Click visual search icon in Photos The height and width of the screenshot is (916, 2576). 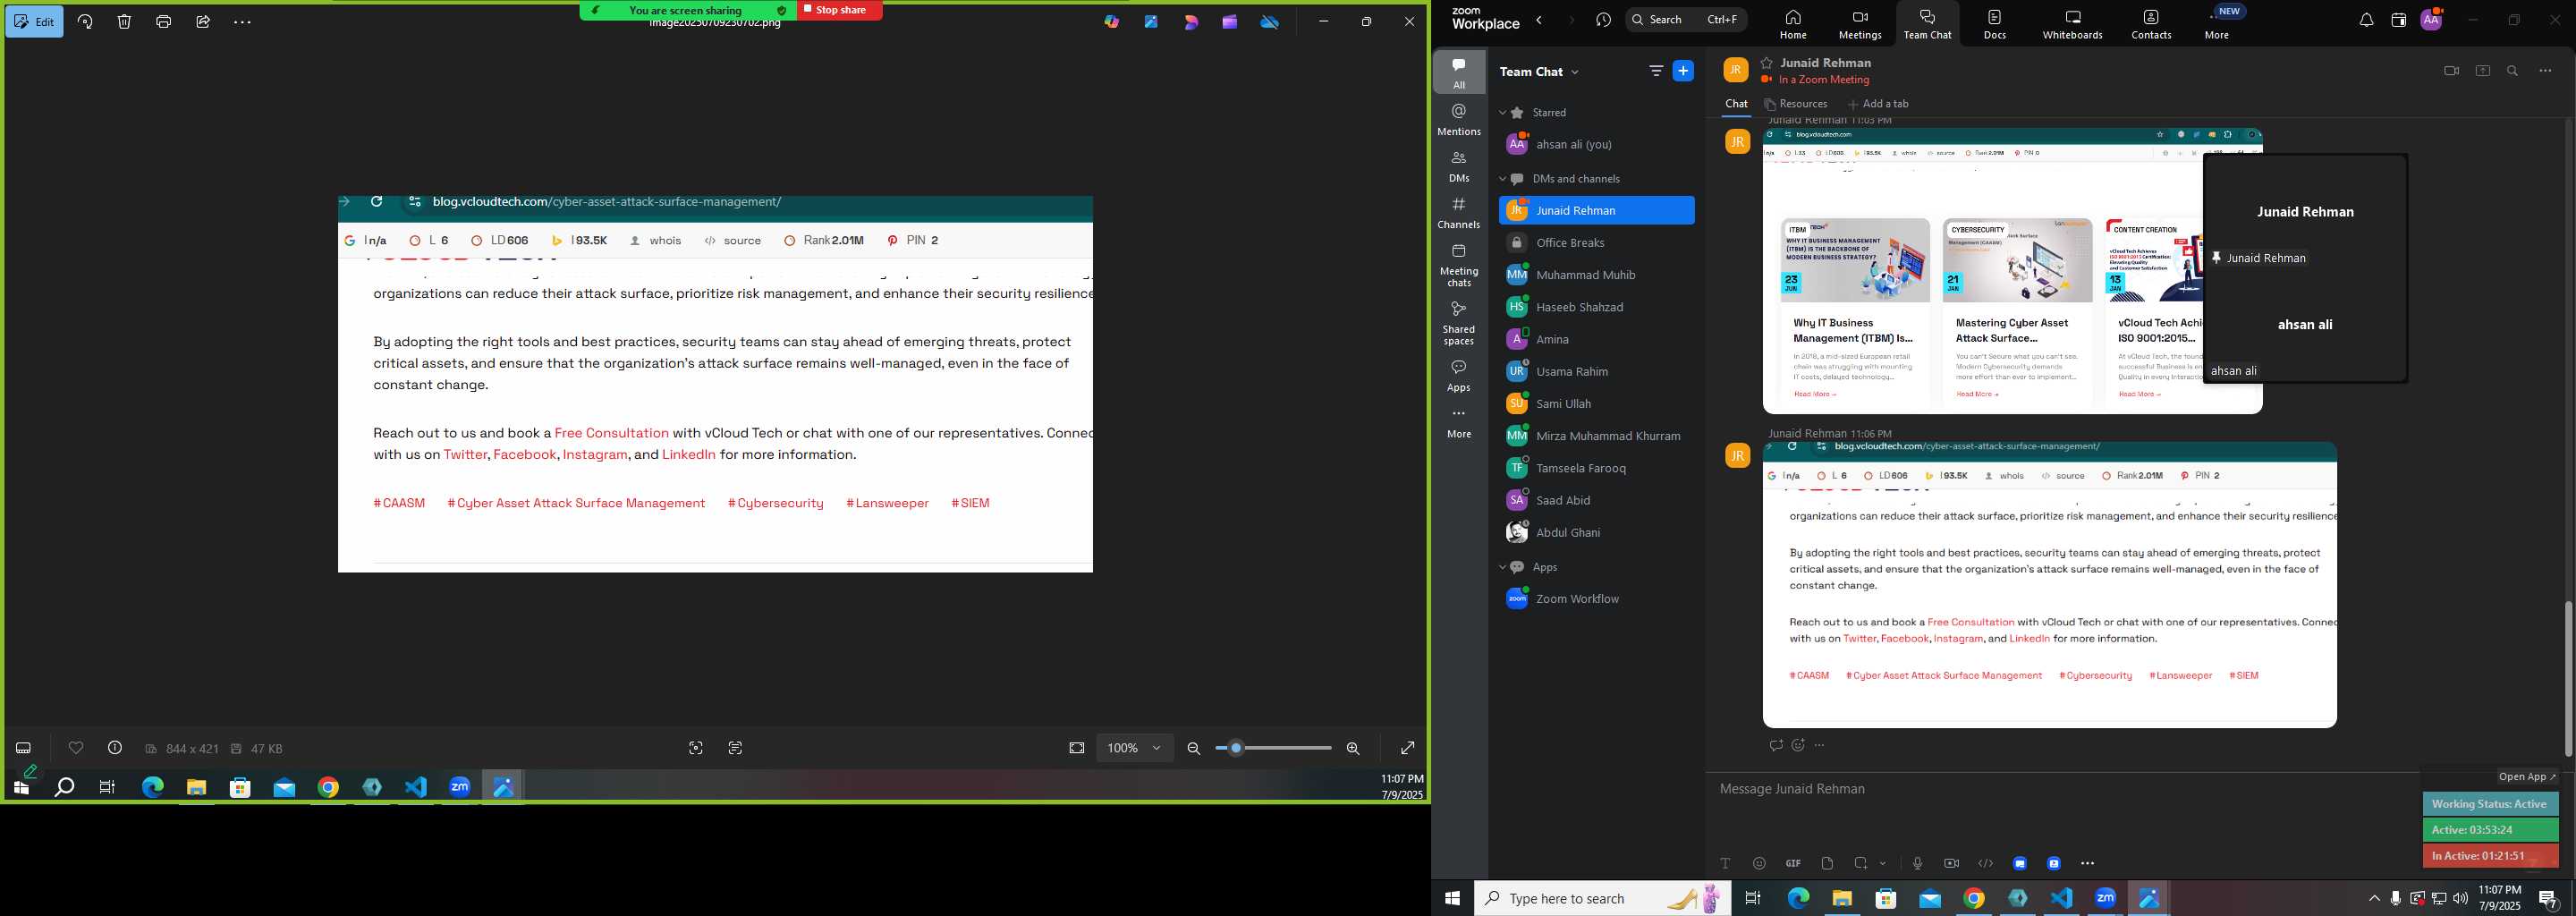pyautogui.click(x=696, y=748)
